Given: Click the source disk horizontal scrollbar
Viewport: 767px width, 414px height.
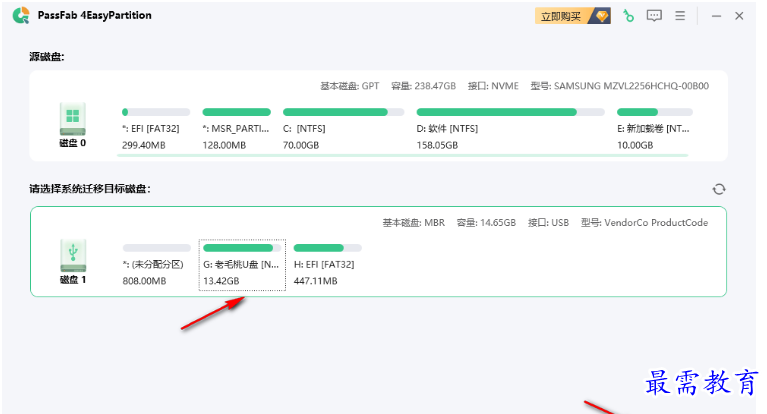Looking at the screenshot, I should (x=402, y=156).
